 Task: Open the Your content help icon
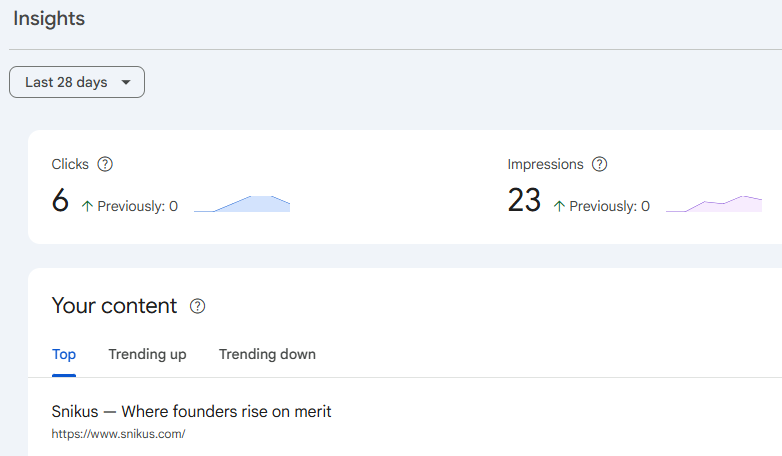click(197, 306)
